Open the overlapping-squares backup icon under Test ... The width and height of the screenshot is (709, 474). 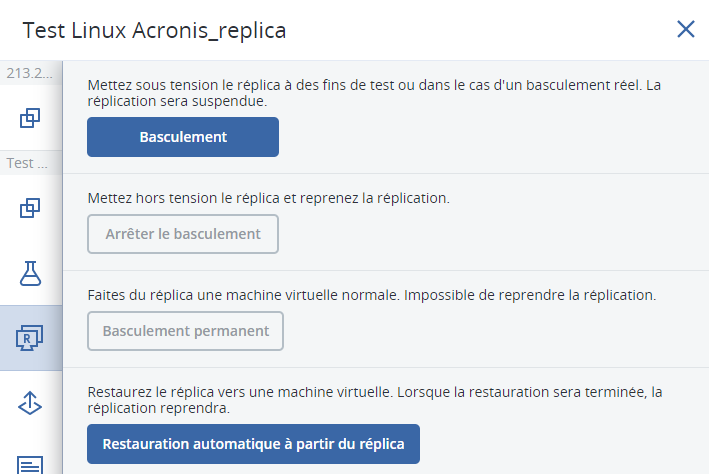click(30, 208)
